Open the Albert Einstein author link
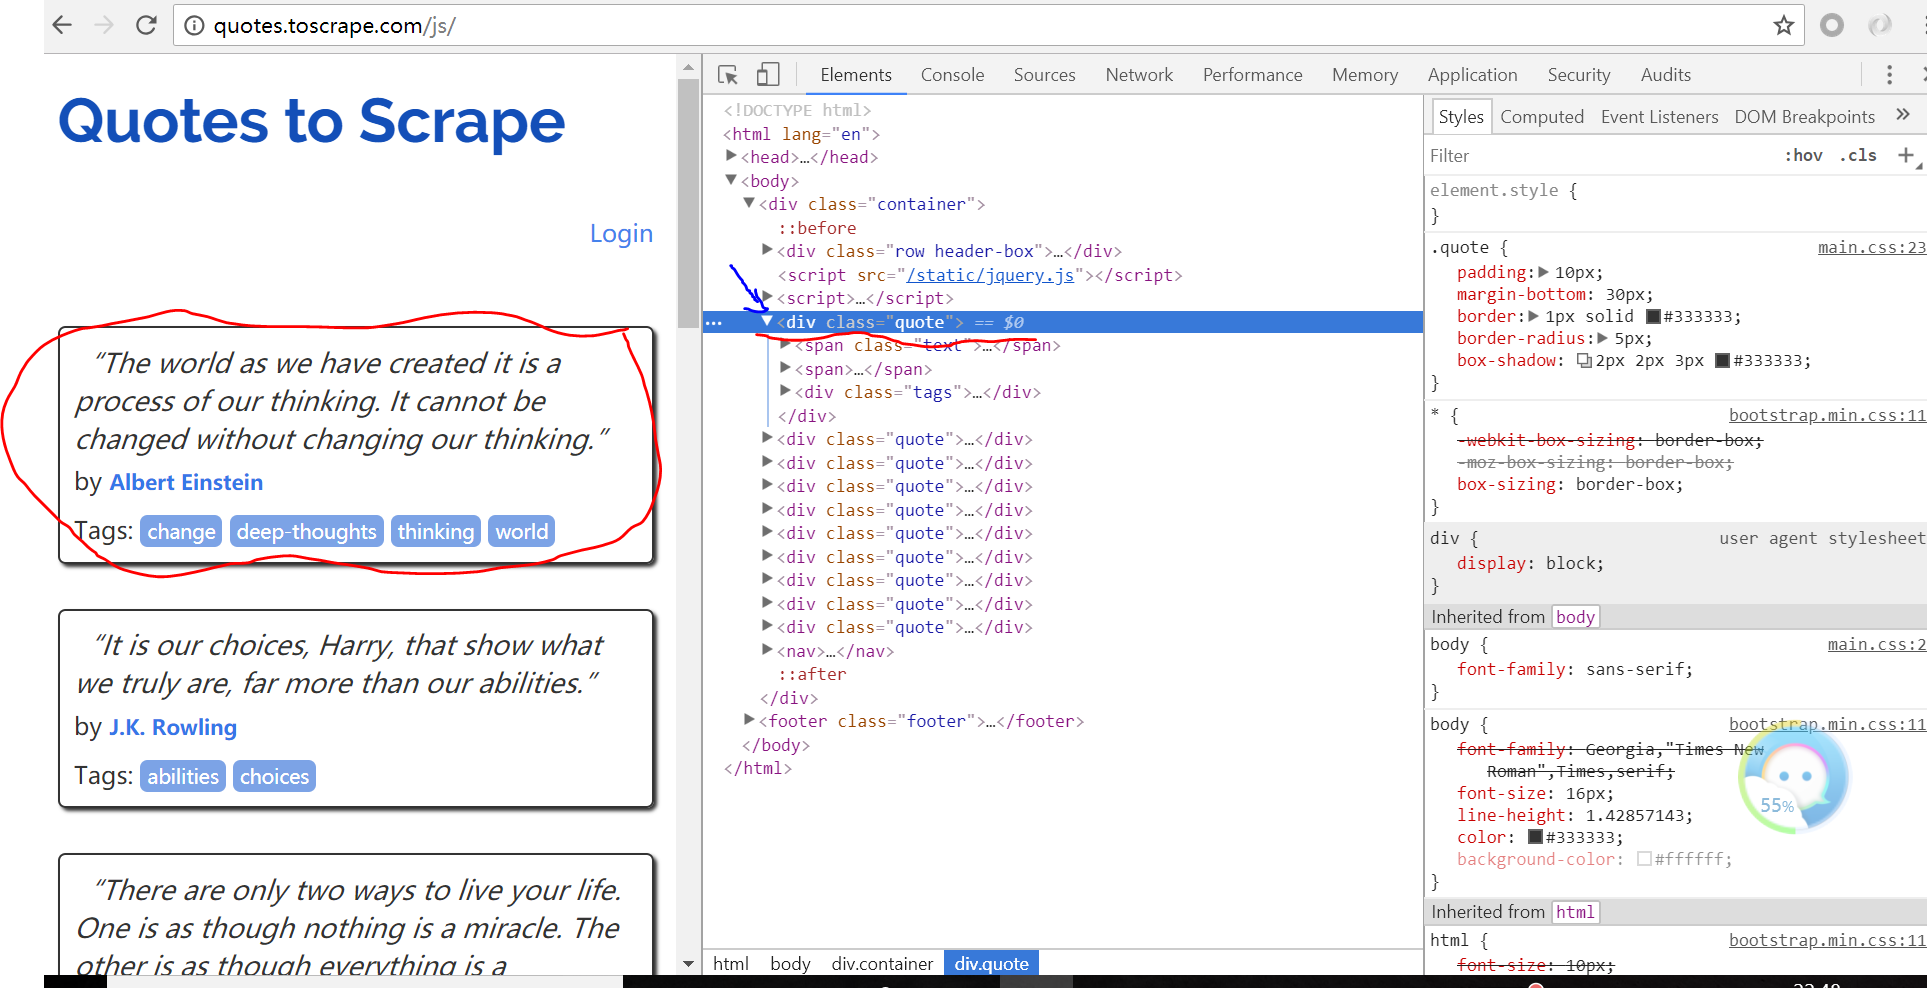1927x988 pixels. tap(186, 482)
